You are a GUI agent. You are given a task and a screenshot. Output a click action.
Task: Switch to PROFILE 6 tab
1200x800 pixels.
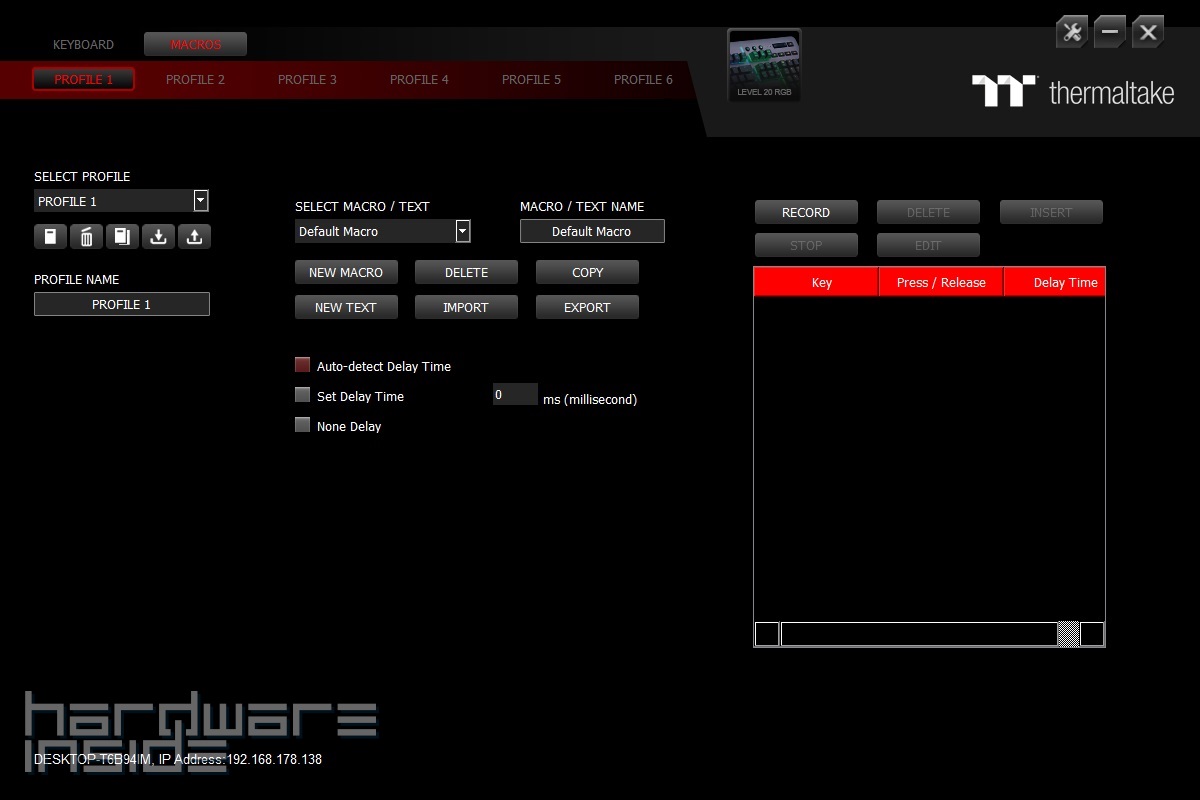(x=644, y=79)
